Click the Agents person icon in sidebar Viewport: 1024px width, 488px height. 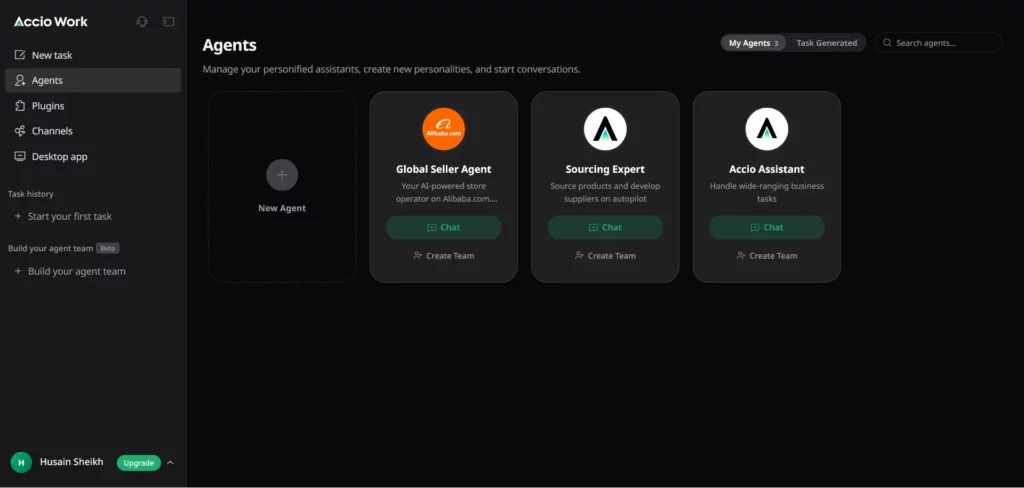20,80
